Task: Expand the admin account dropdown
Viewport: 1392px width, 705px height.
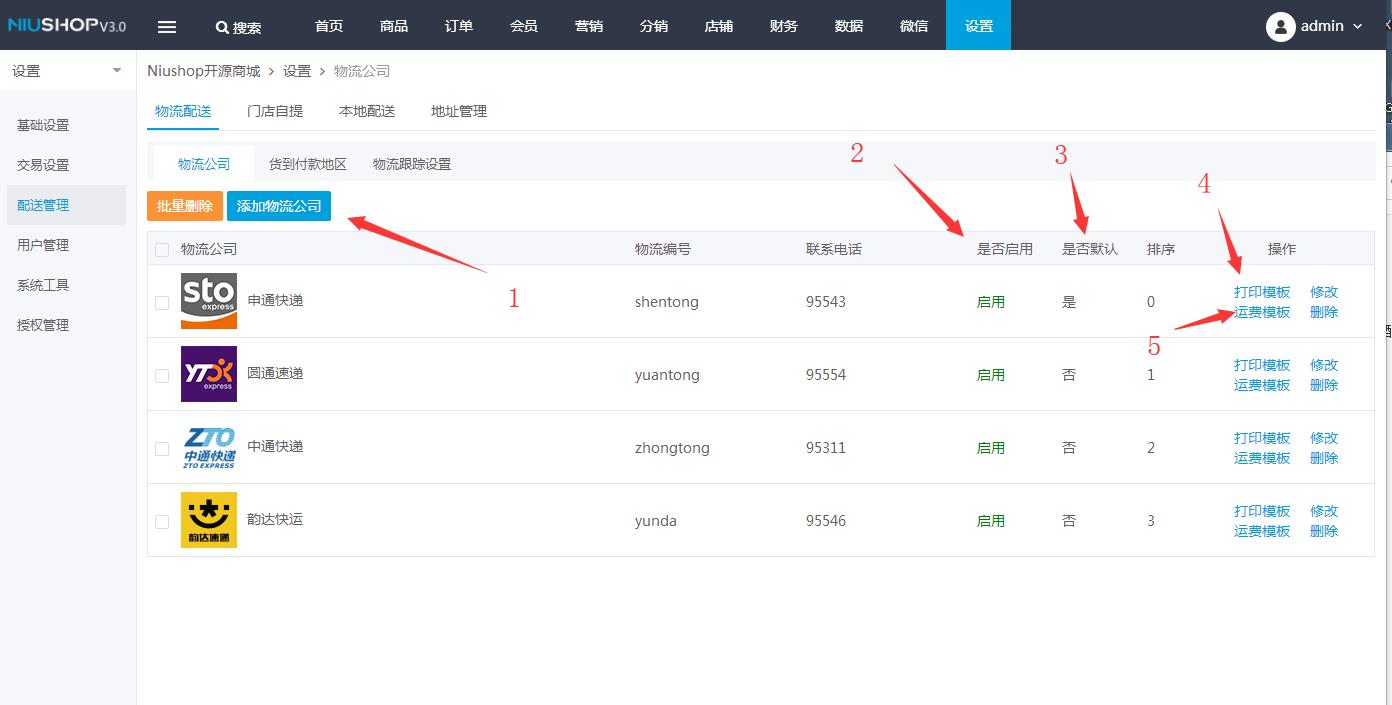Action: tap(1356, 26)
